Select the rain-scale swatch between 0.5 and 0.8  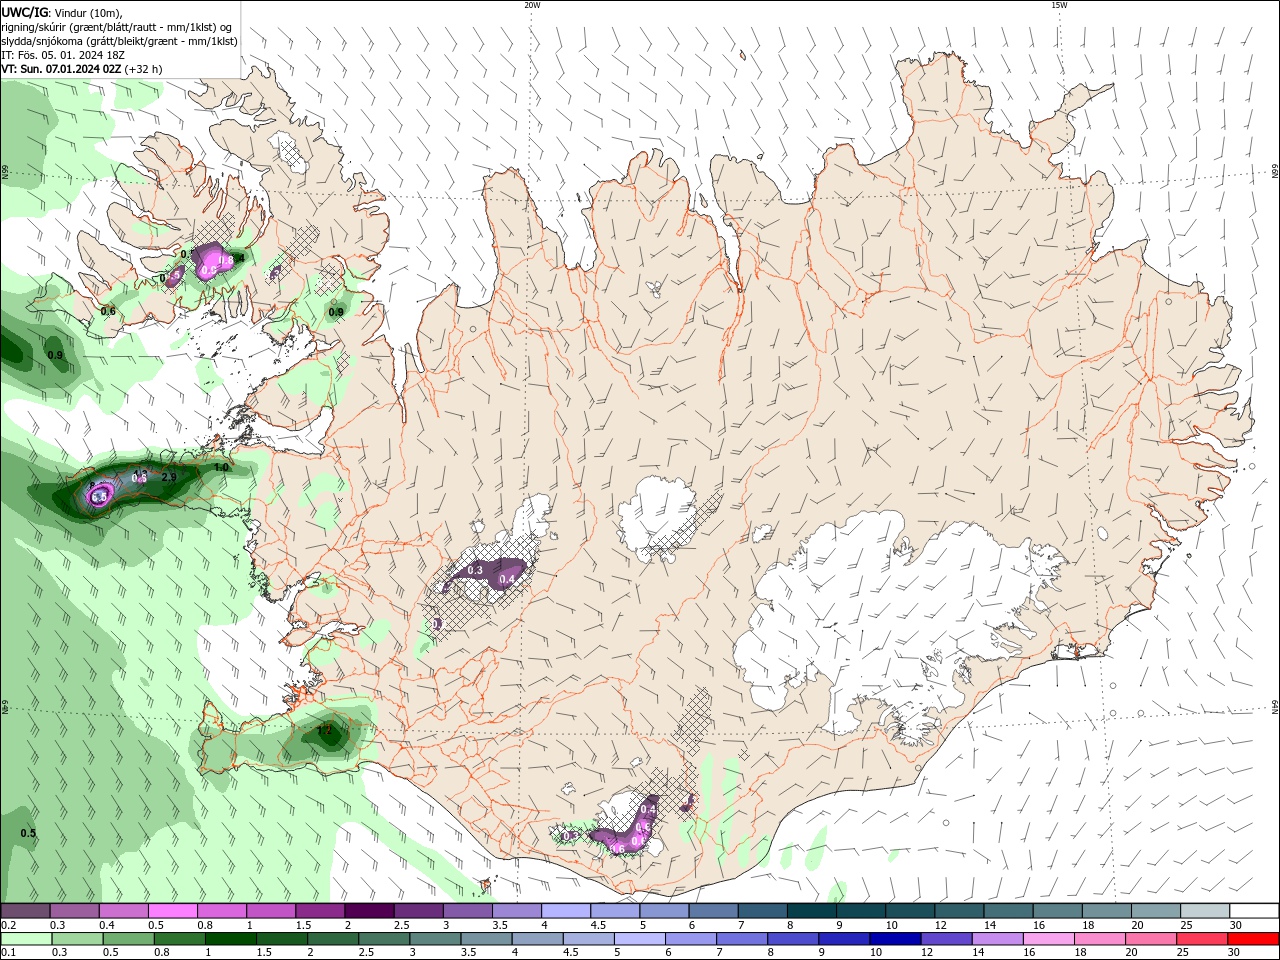(x=128, y=939)
